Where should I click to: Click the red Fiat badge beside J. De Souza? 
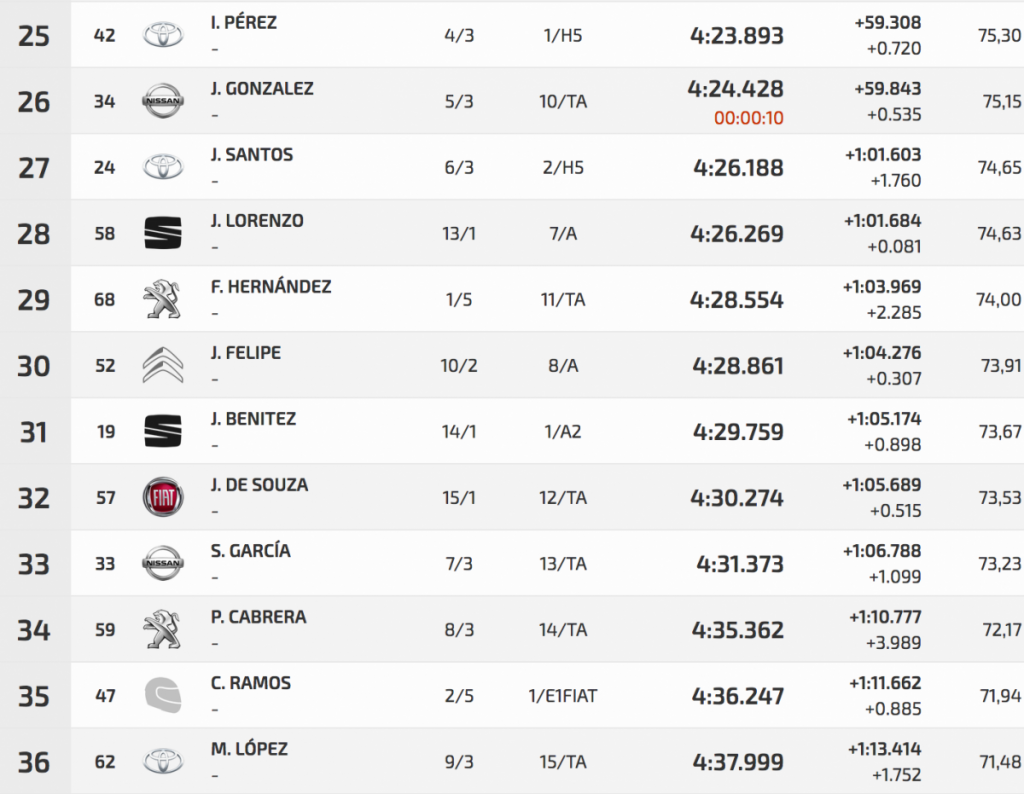[163, 498]
